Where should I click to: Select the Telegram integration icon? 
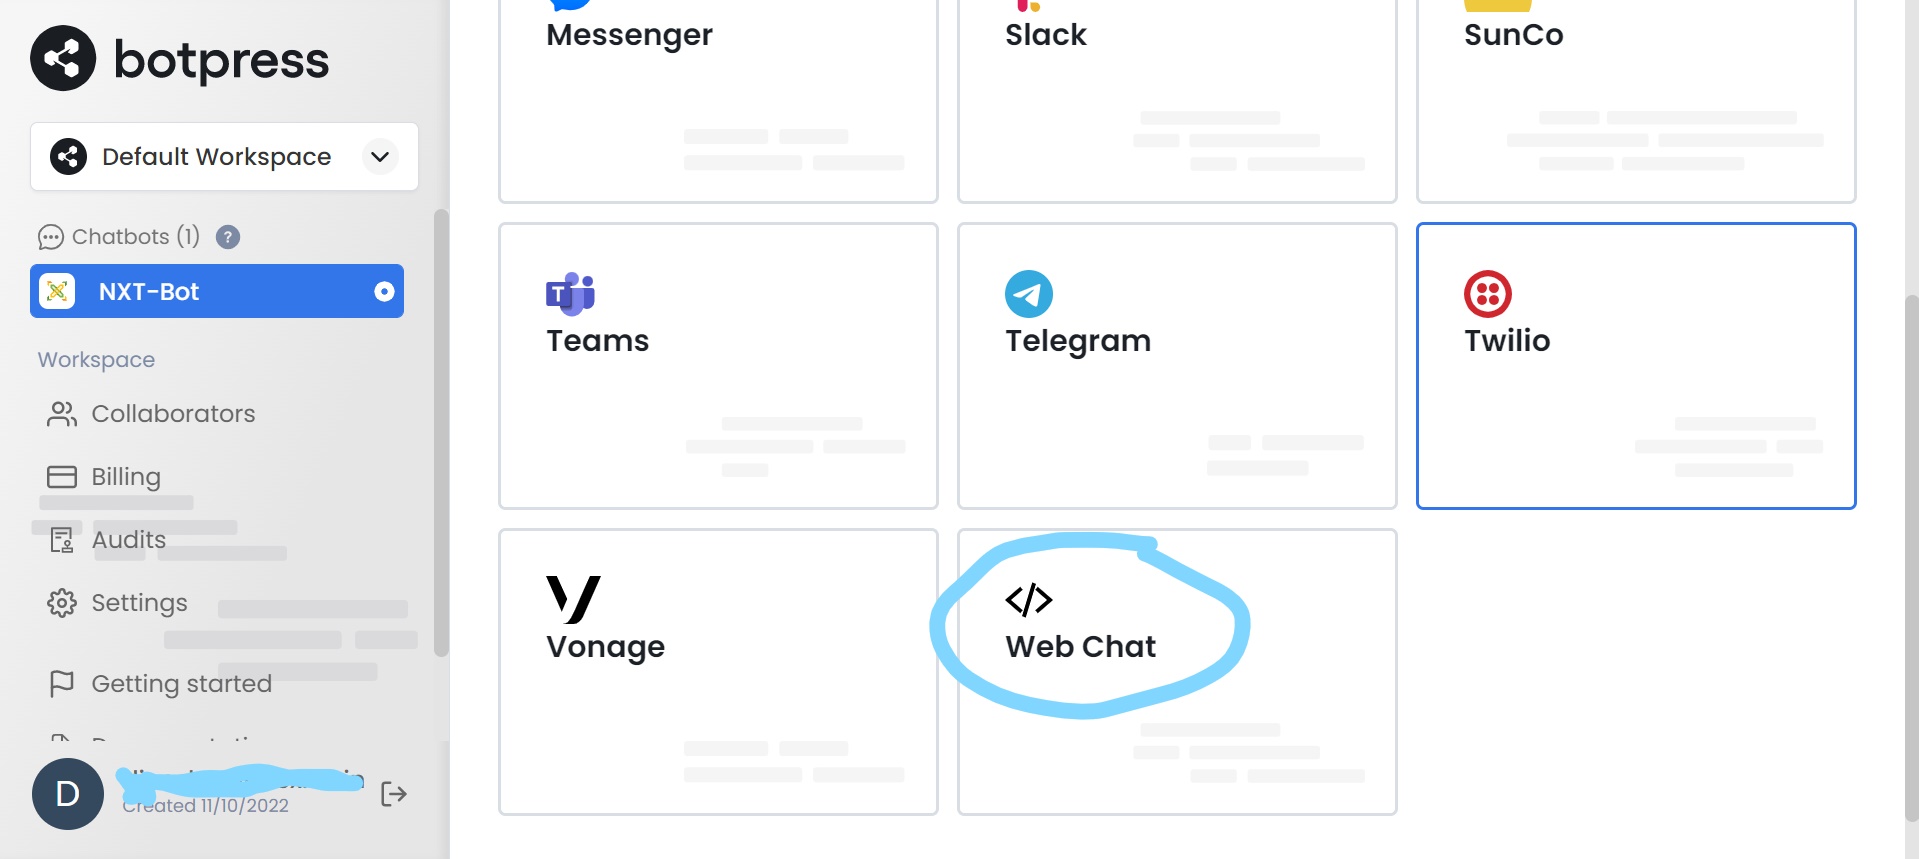click(x=1028, y=294)
